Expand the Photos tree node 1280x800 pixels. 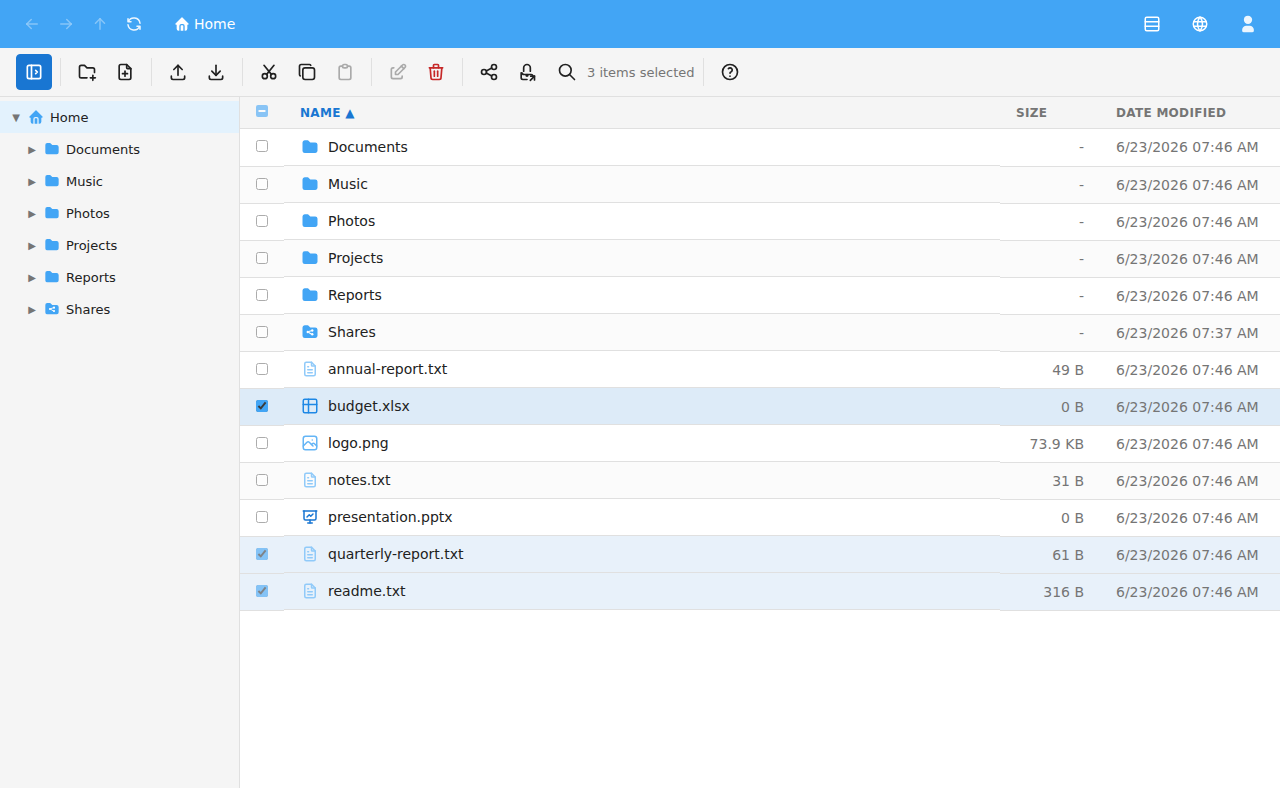(x=32, y=213)
